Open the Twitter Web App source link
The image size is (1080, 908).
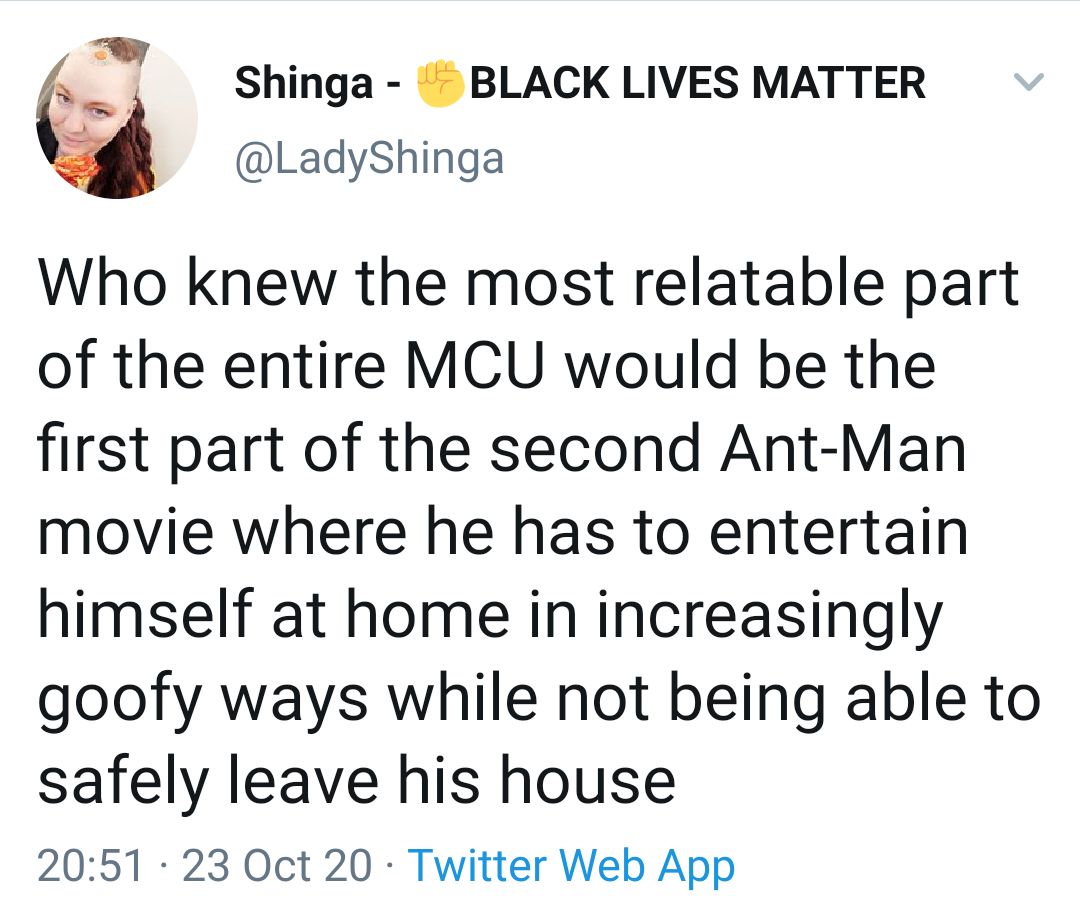click(x=572, y=865)
